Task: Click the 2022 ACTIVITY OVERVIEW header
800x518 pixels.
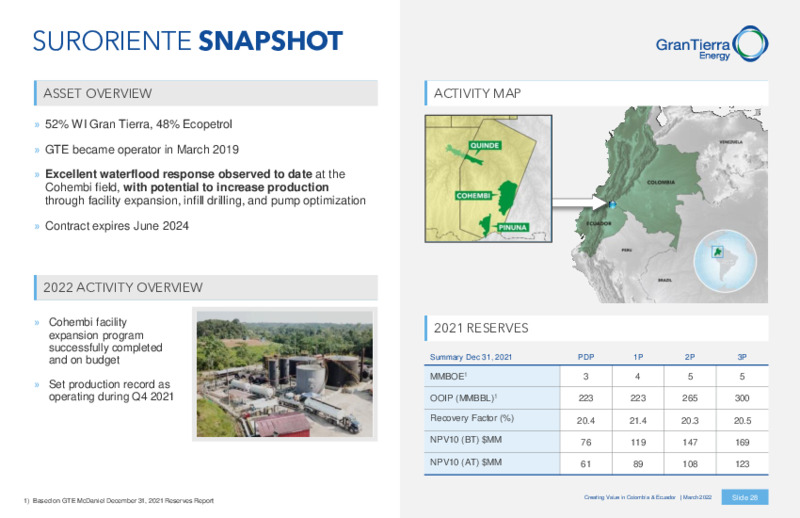Action: (206, 287)
